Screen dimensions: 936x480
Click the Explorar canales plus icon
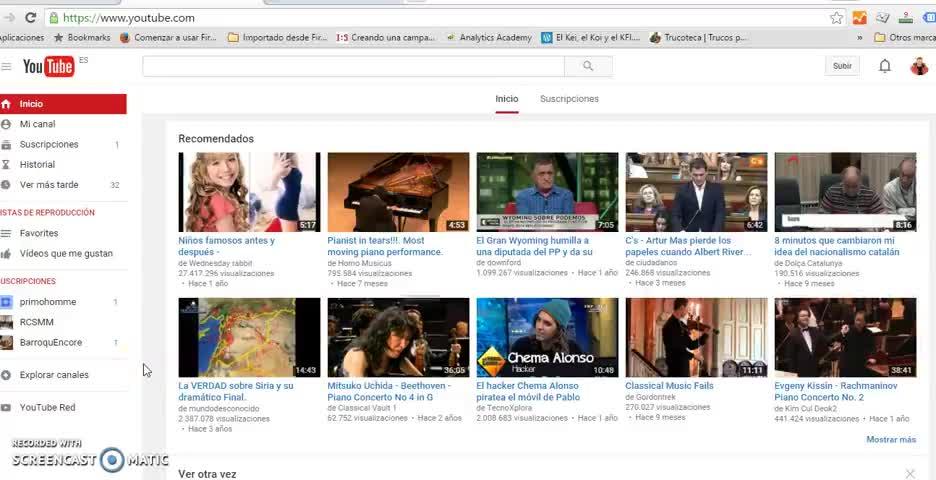pyautogui.click(x=6, y=375)
